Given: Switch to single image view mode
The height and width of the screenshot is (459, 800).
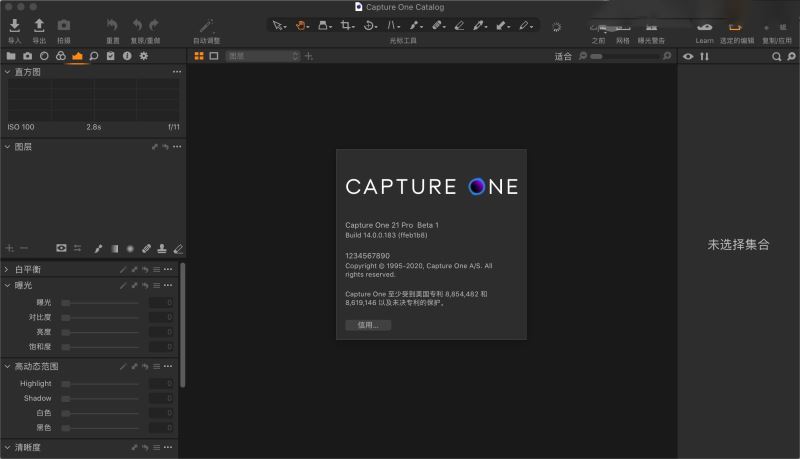Looking at the screenshot, I should coord(214,57).
